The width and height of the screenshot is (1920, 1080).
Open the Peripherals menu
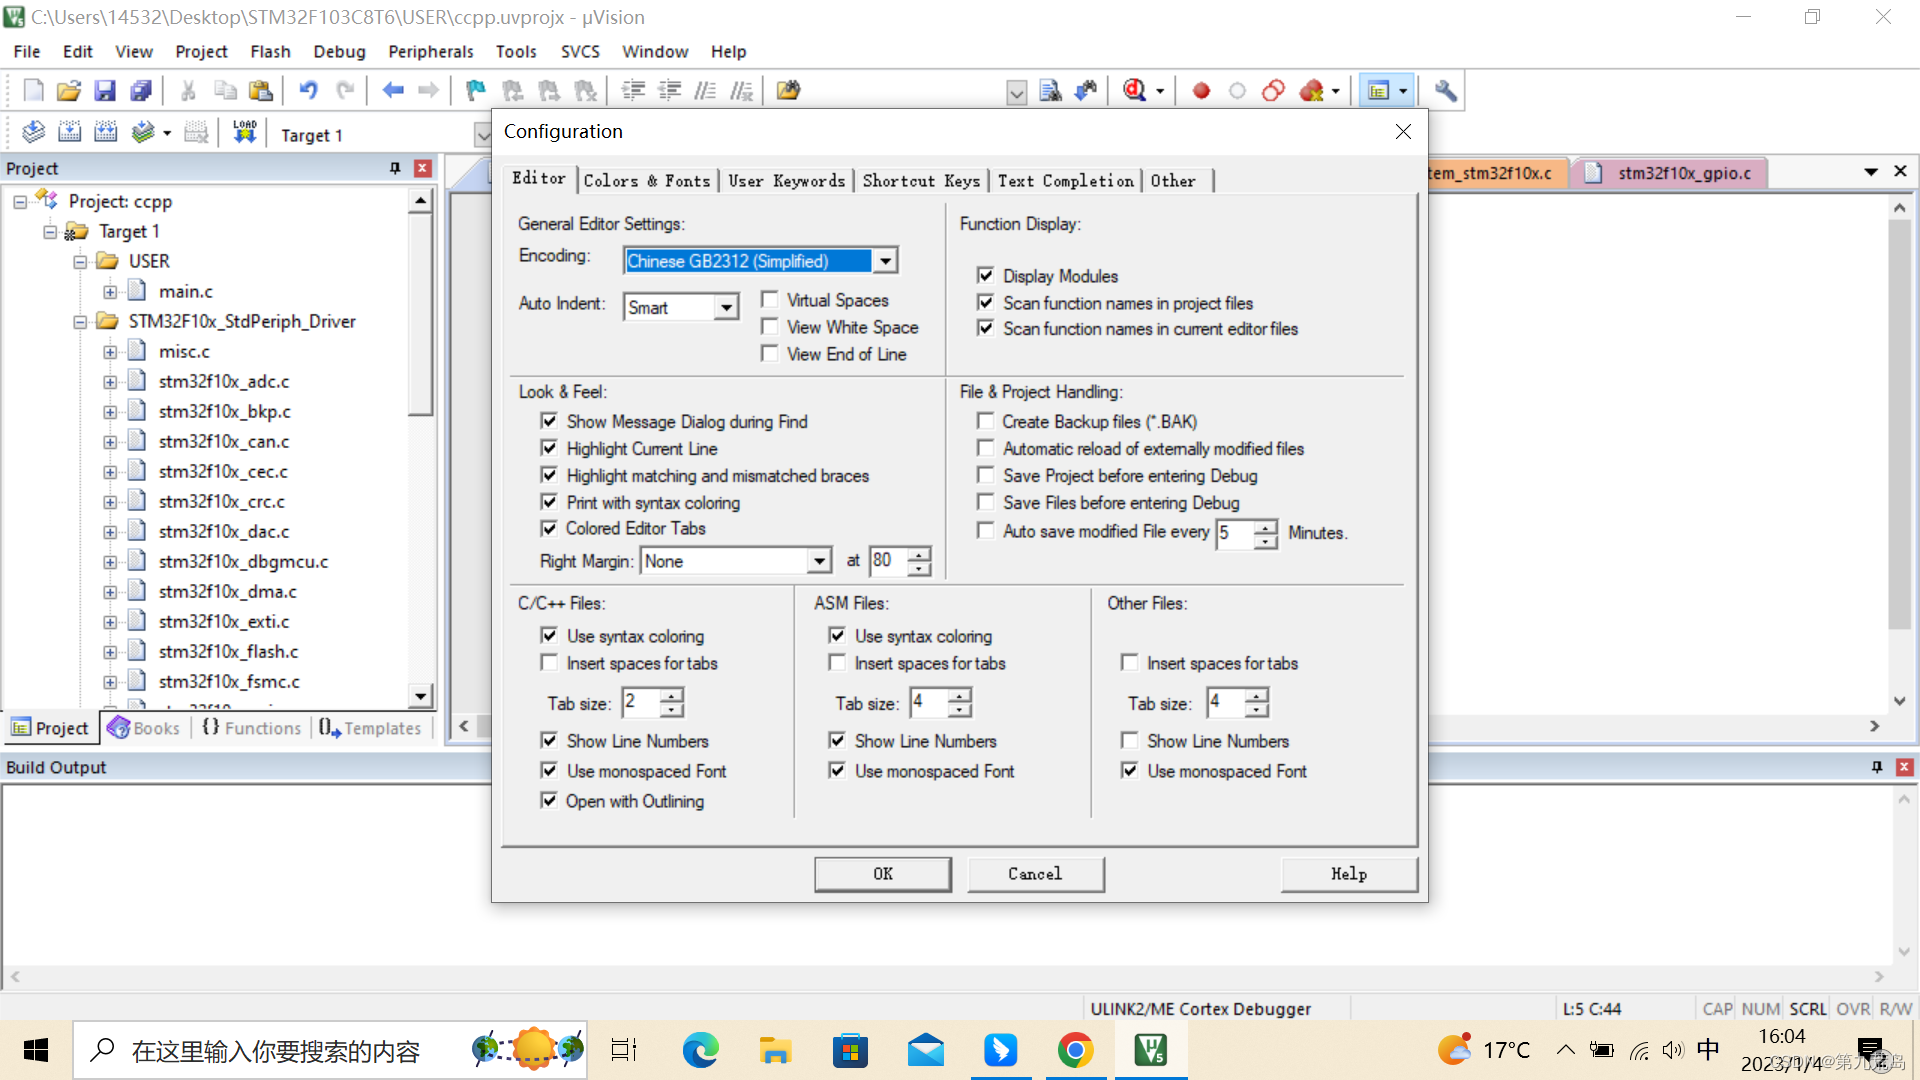(x=431, y=51)
